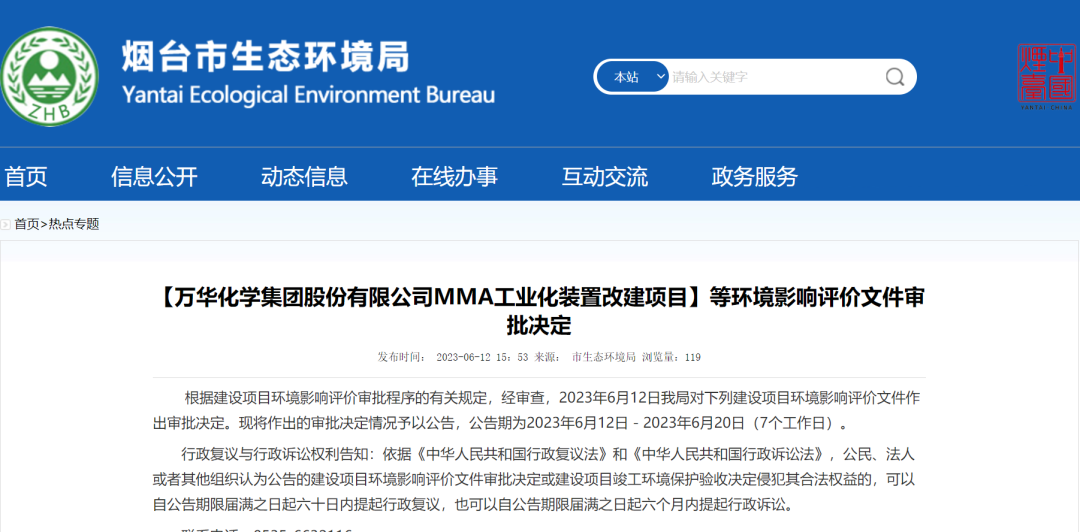This screenshot has height=532, width=1080.
Task: Click the 首页 breadcrumb link
Action: click(27, 224)
